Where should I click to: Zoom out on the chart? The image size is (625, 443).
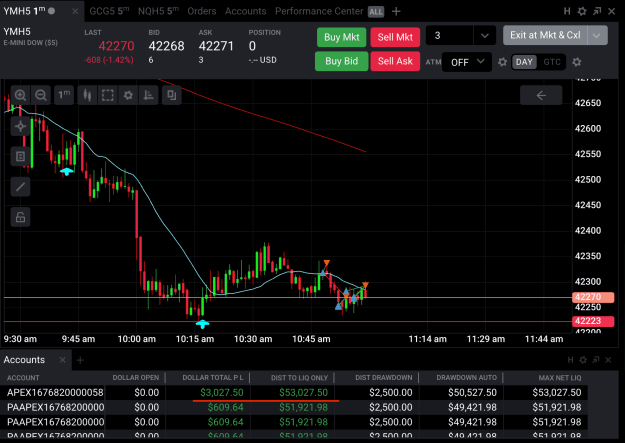point(41,95)
